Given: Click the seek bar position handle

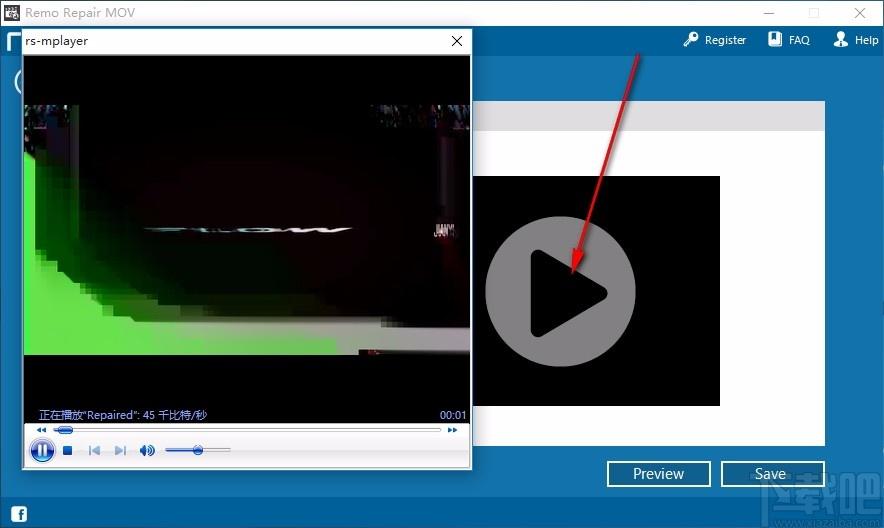Looking at the screenshot, I should point(64,430).
